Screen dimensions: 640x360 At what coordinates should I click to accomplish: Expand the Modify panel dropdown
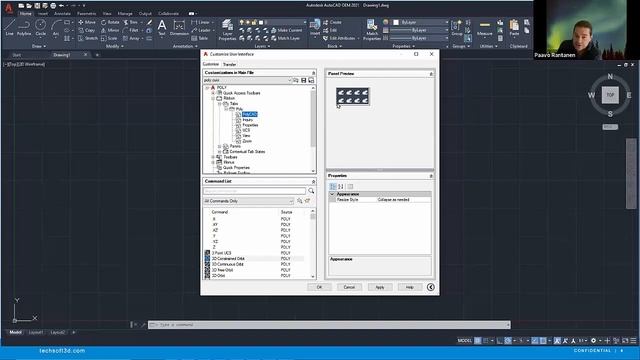pos(115,46)
